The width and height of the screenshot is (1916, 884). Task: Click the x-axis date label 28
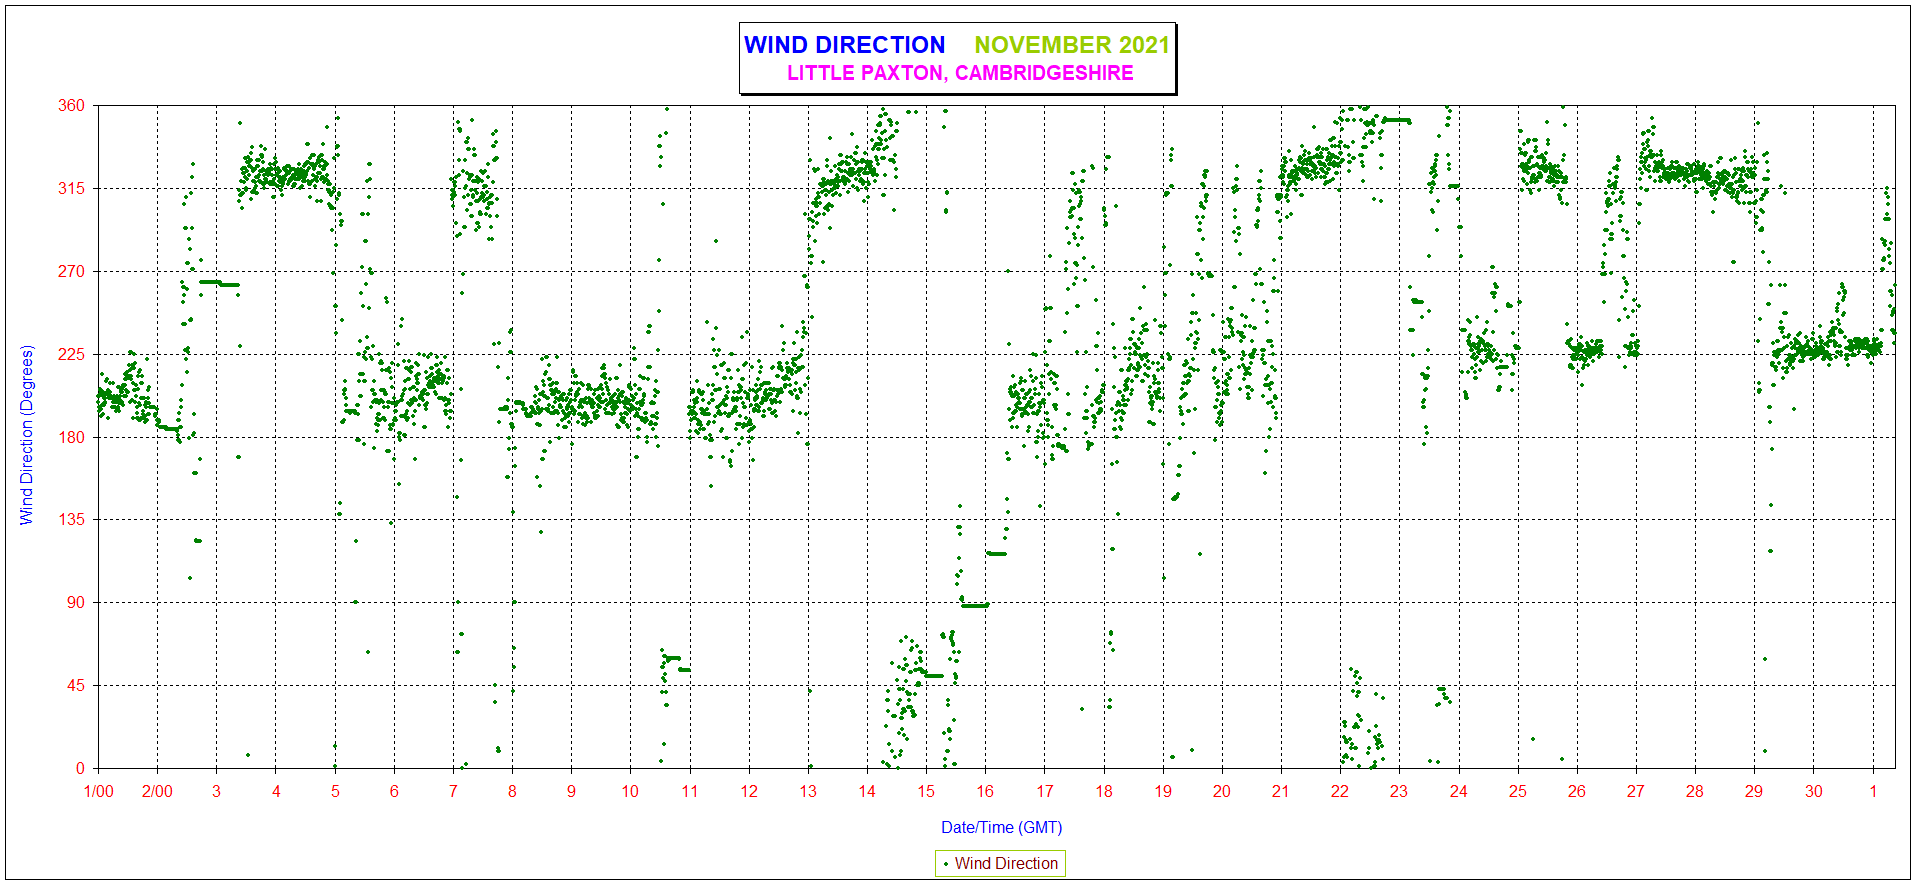(x=1695, y=791)
